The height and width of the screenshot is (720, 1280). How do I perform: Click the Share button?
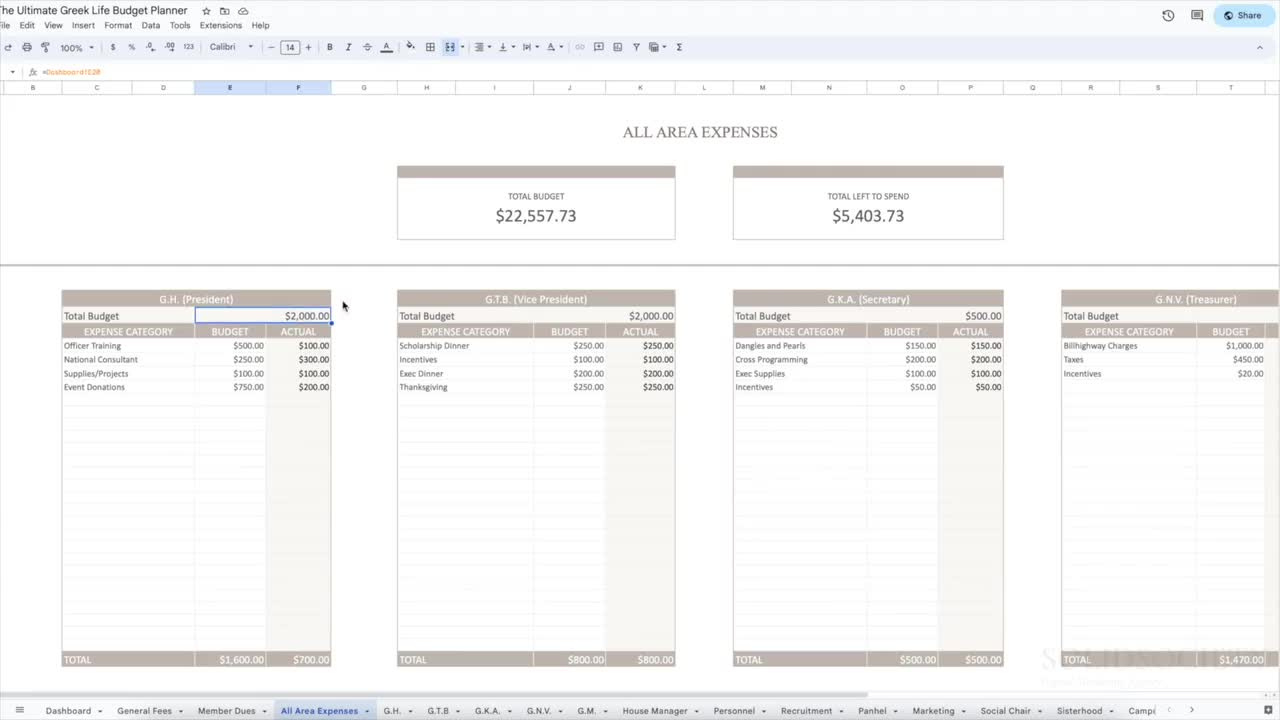(x=1243, y=15)
